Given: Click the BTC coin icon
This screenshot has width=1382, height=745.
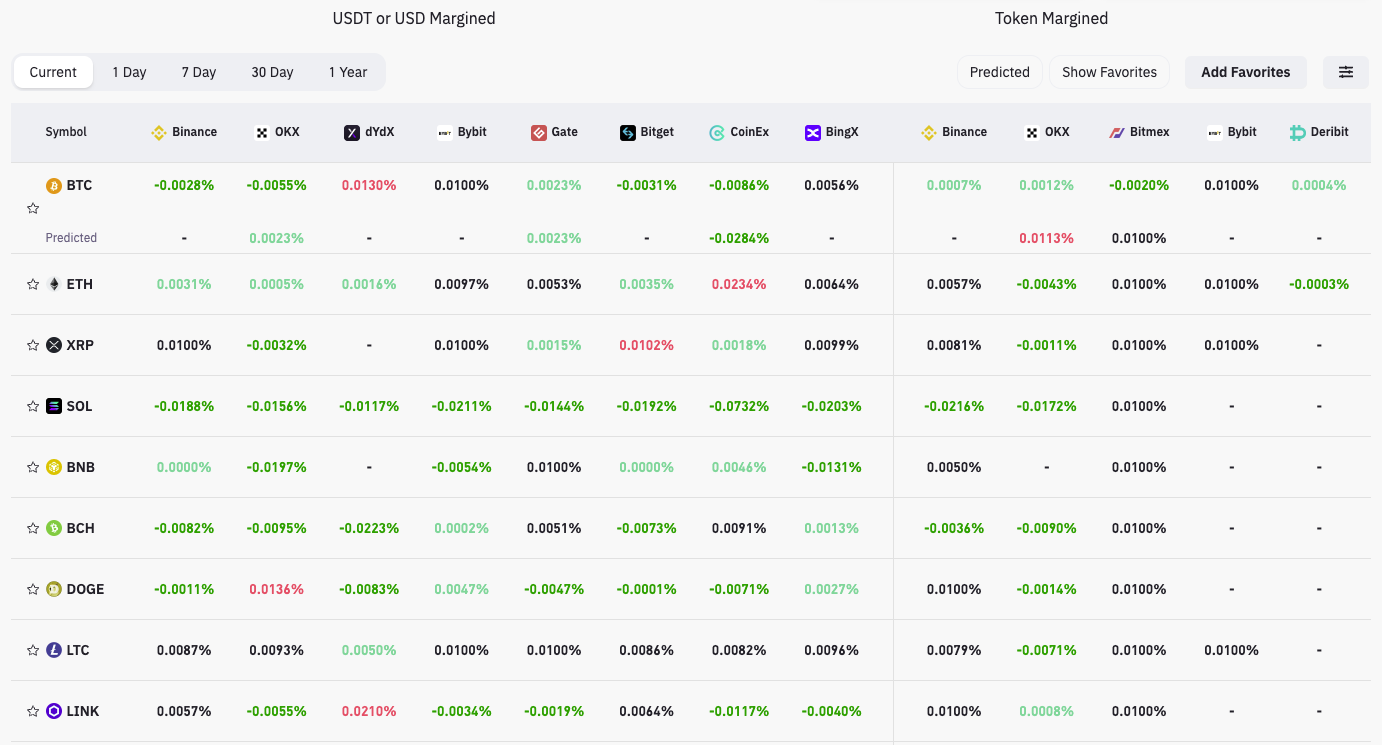Looking at the screenshot, I should point(54,186).
